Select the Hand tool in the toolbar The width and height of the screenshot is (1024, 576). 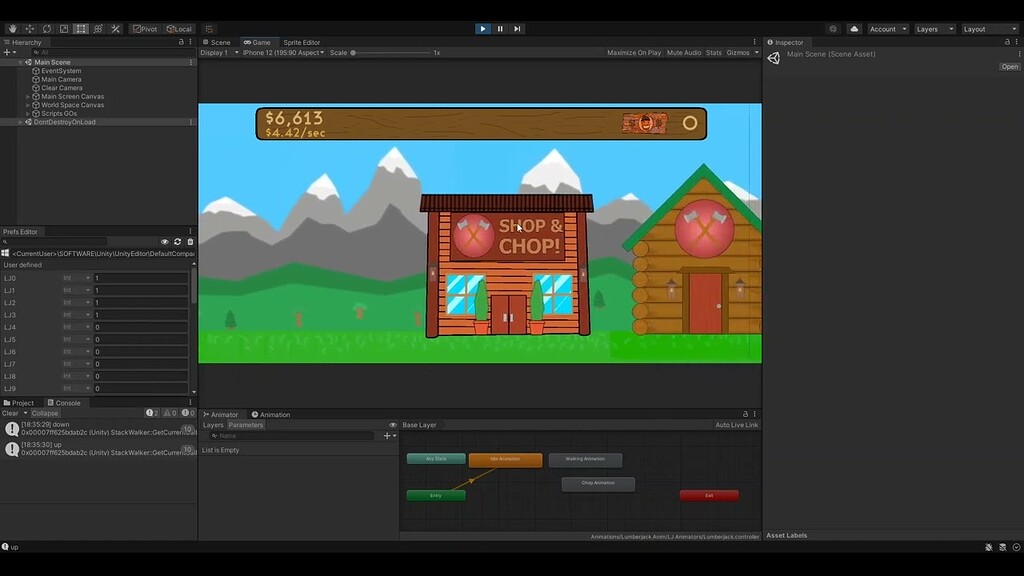12,29
